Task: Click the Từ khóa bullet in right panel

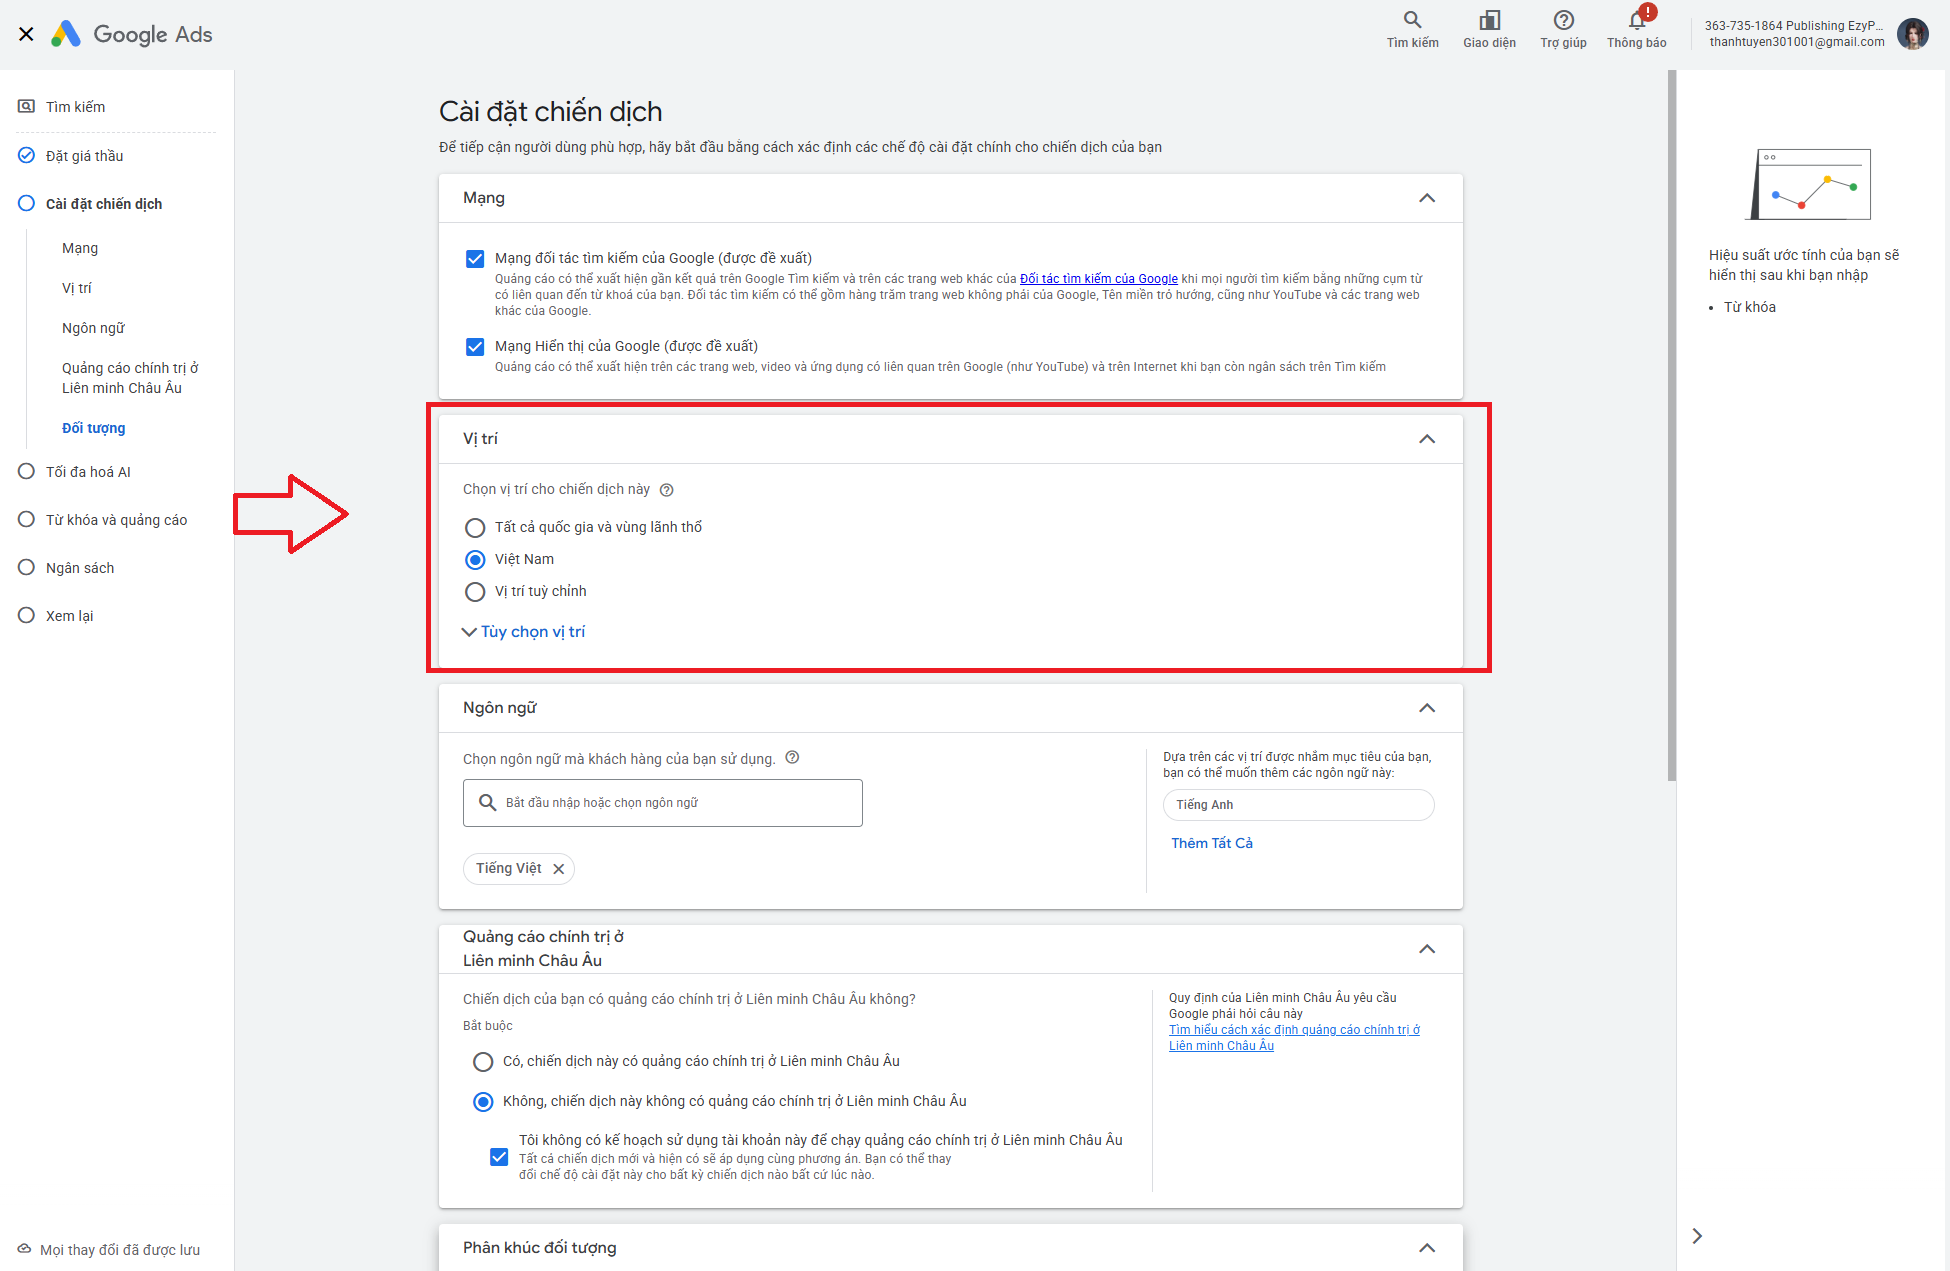Action: (x=1749, y=307)
